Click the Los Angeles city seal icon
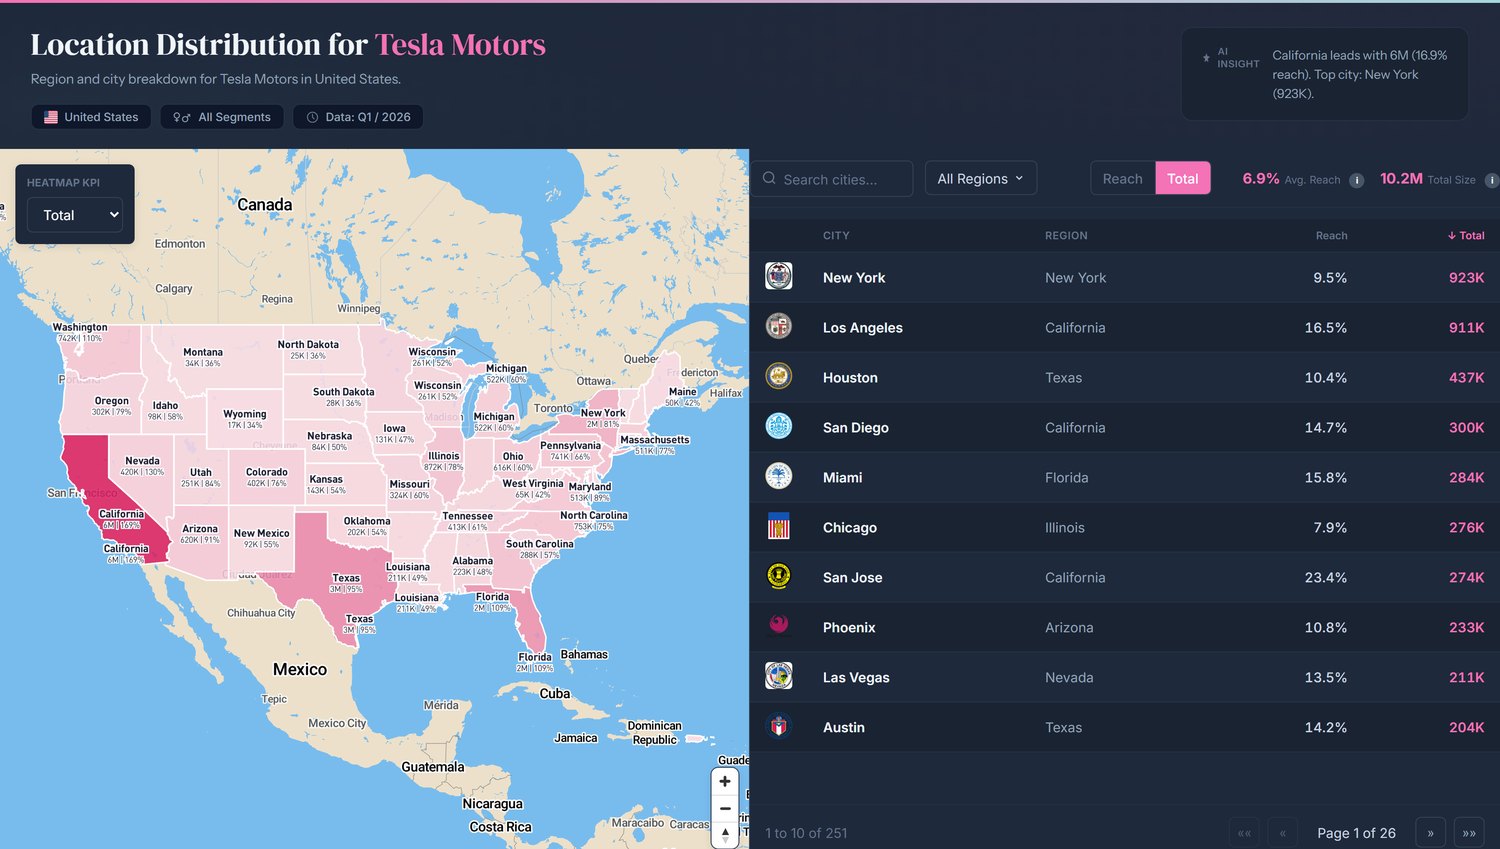This screenshot has width=1500, height=849. (778, 326)
